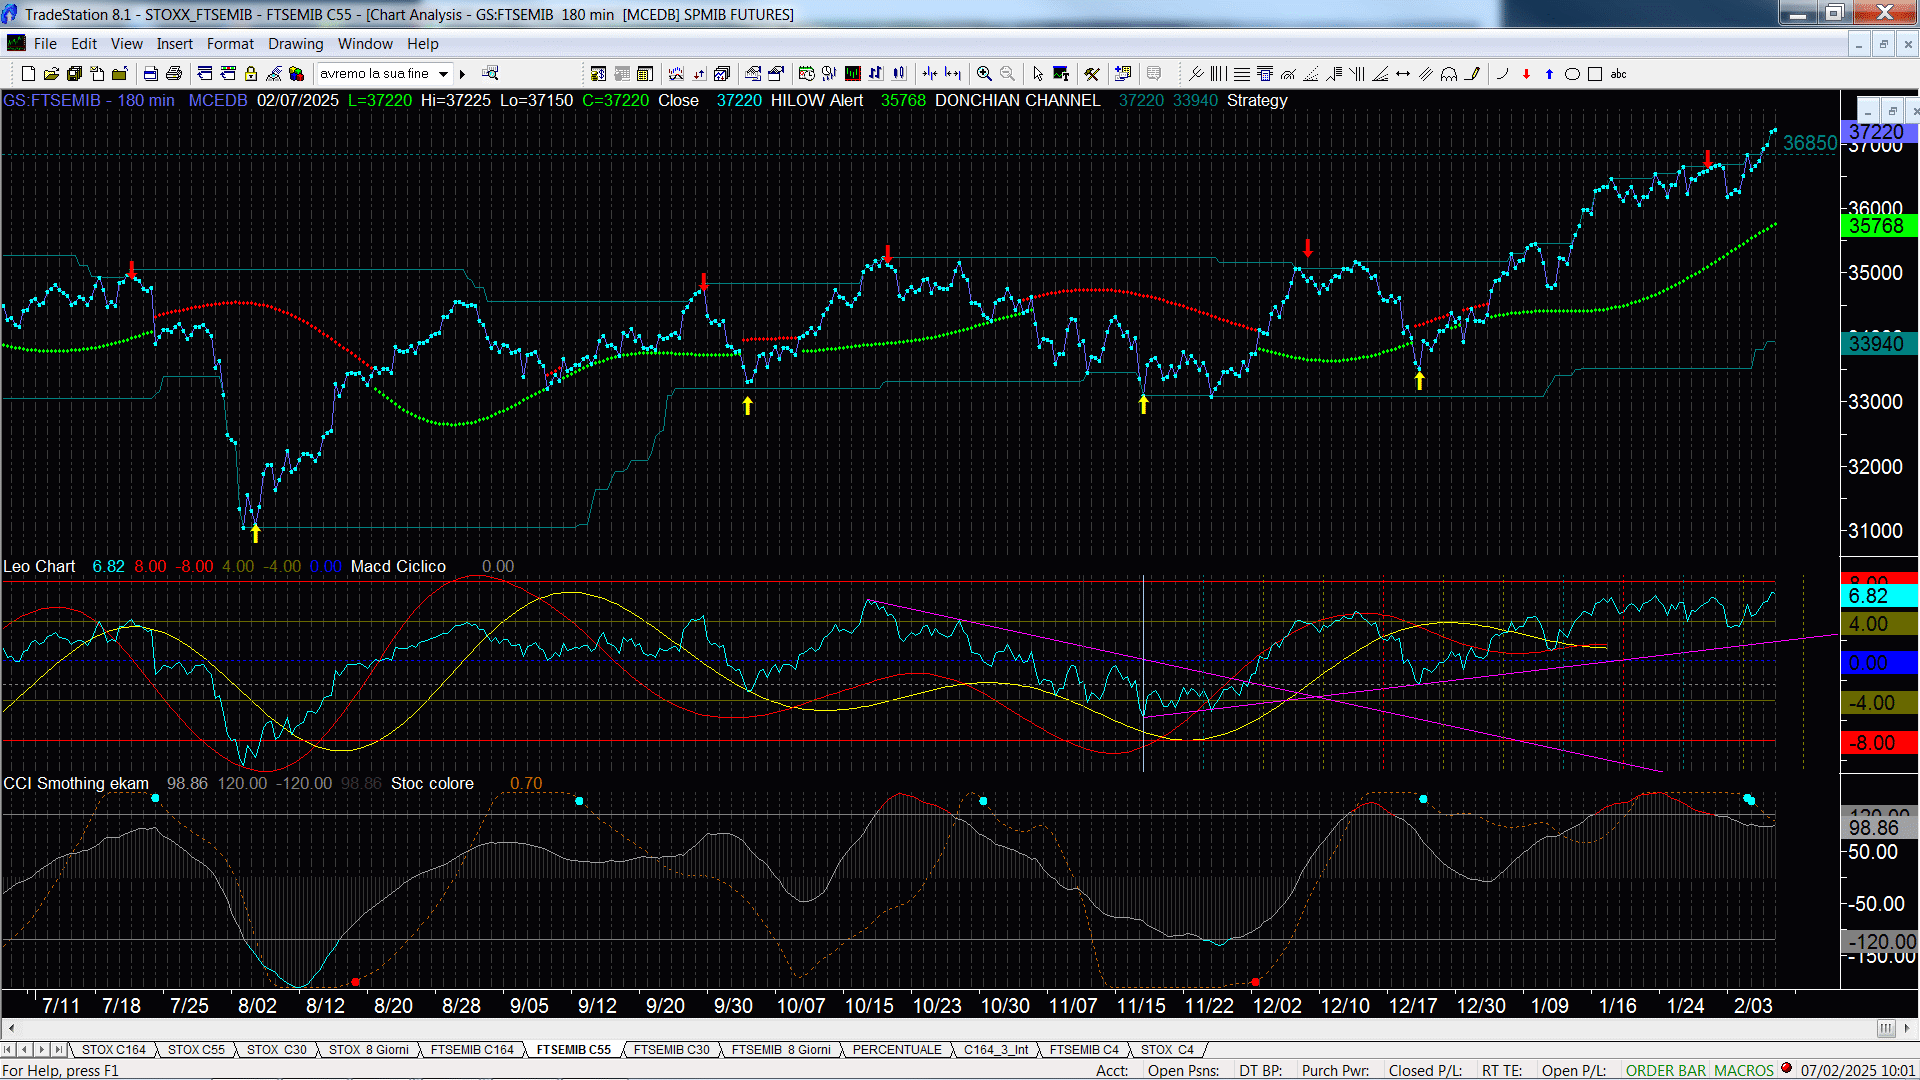Click the Save all stacked documents icon

coord(74,74)
